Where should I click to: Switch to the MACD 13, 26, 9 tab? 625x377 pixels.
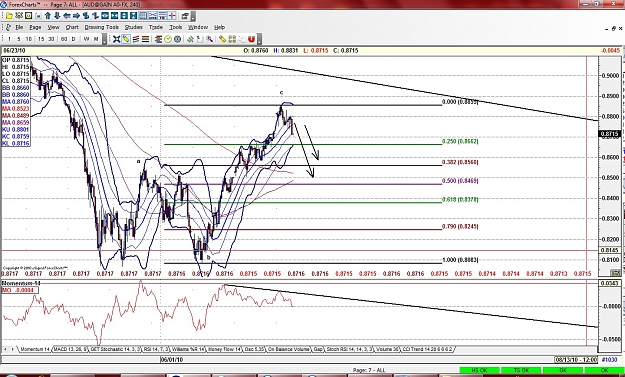click(70, 349)
